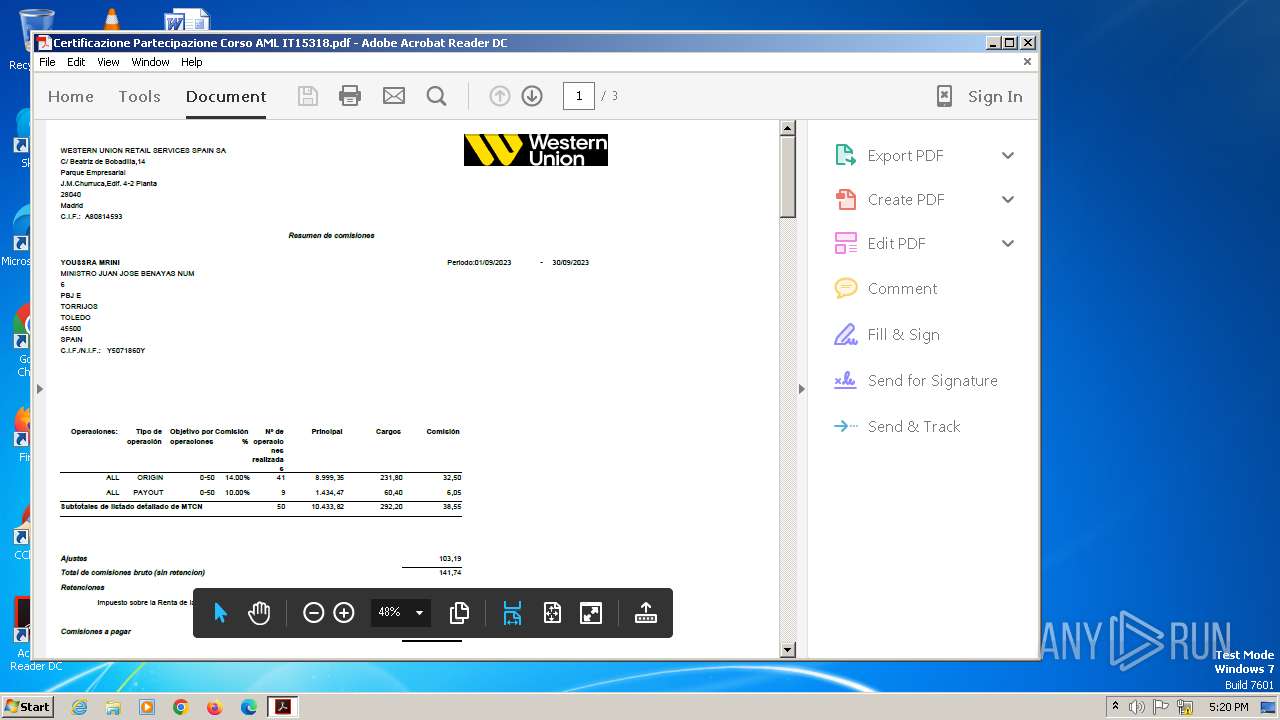The height and width of the screenshot is (720, 1280).
Task: Click the document scrollbar down arrow
Action: point(787,650)
